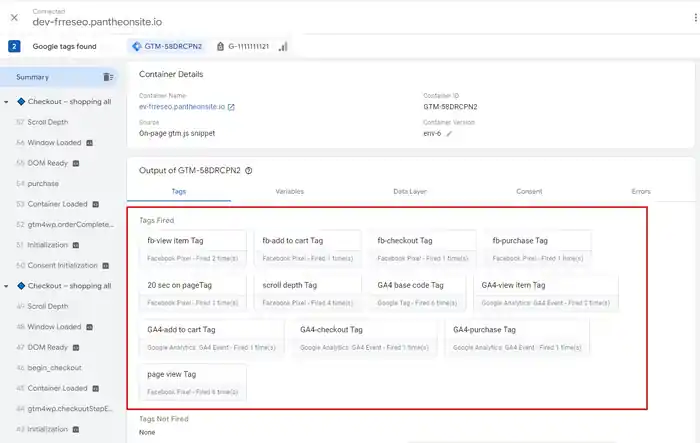This screenshot has height=443, width=700.
Task: Collapse the first Checkout – shopping all group
Action: [6, 102]
